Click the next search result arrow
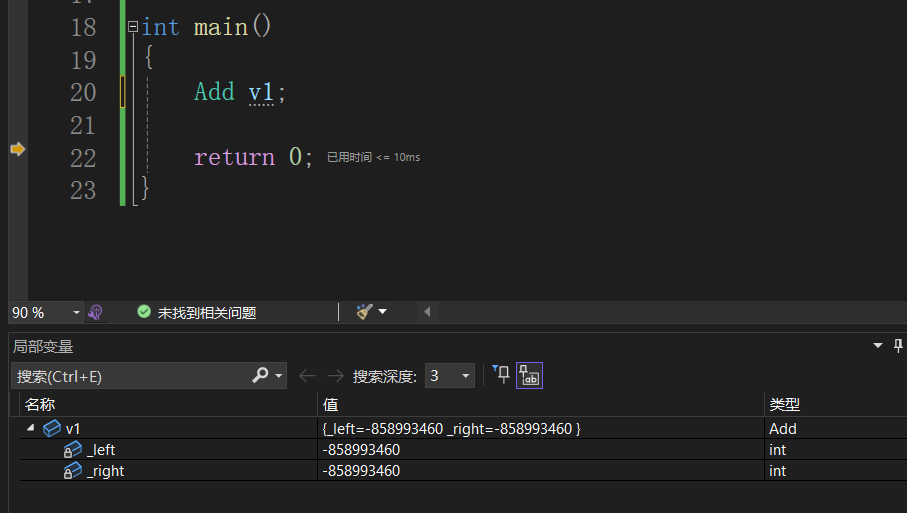Image resolution: width=907 pixels, height=513 pixels. [x=335, y=376]
